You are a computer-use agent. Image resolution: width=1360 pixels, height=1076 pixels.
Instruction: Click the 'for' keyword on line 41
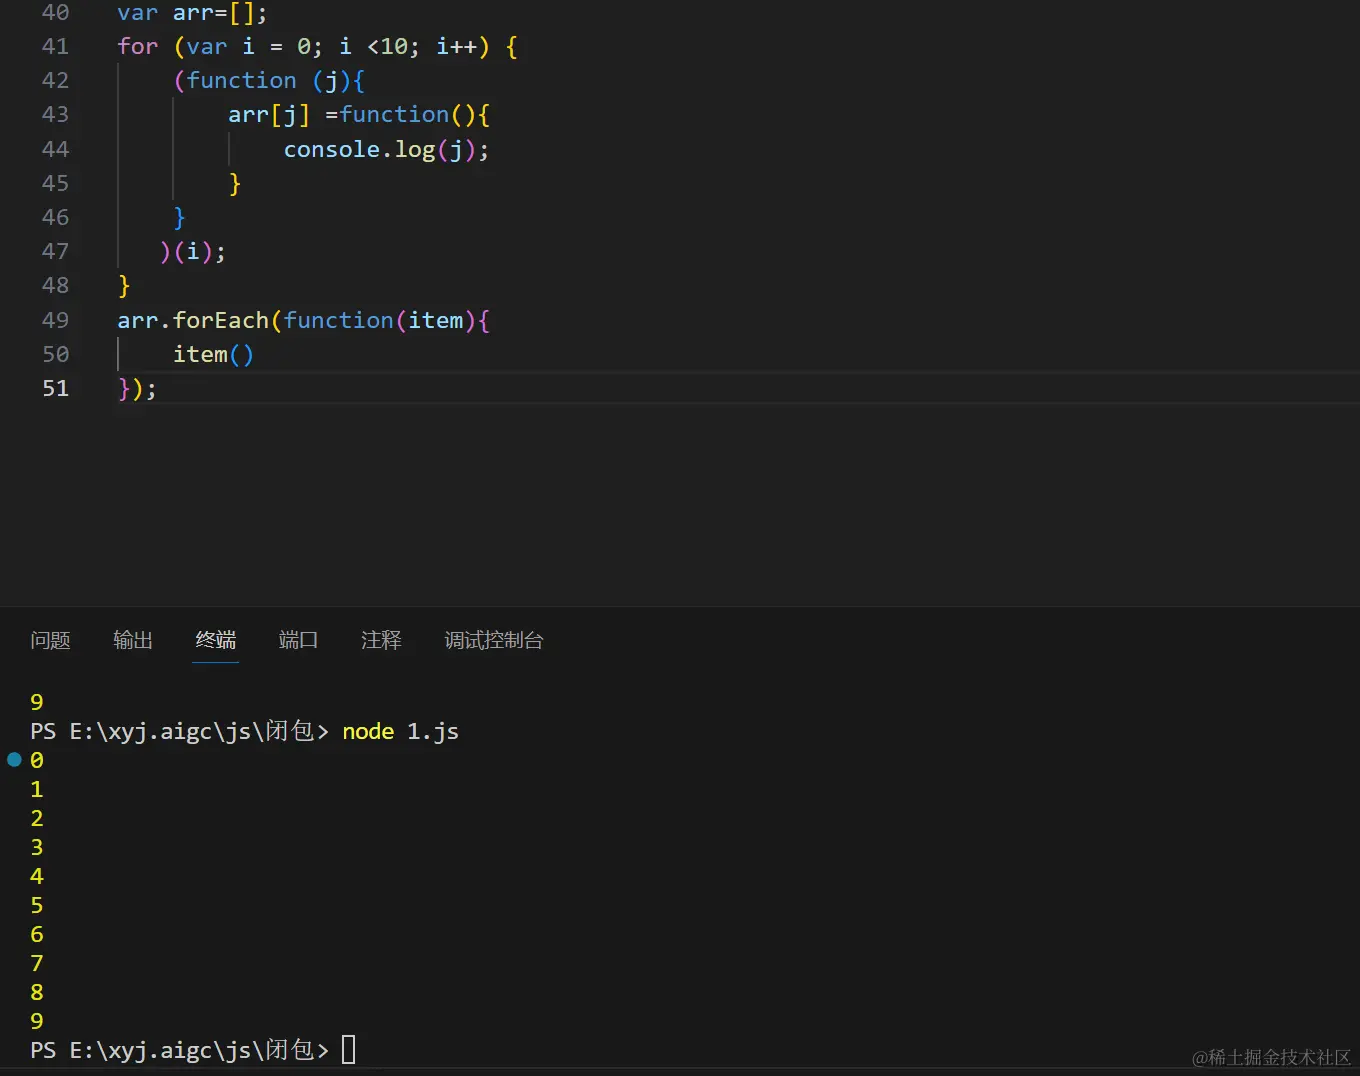(x=137, y=46)
